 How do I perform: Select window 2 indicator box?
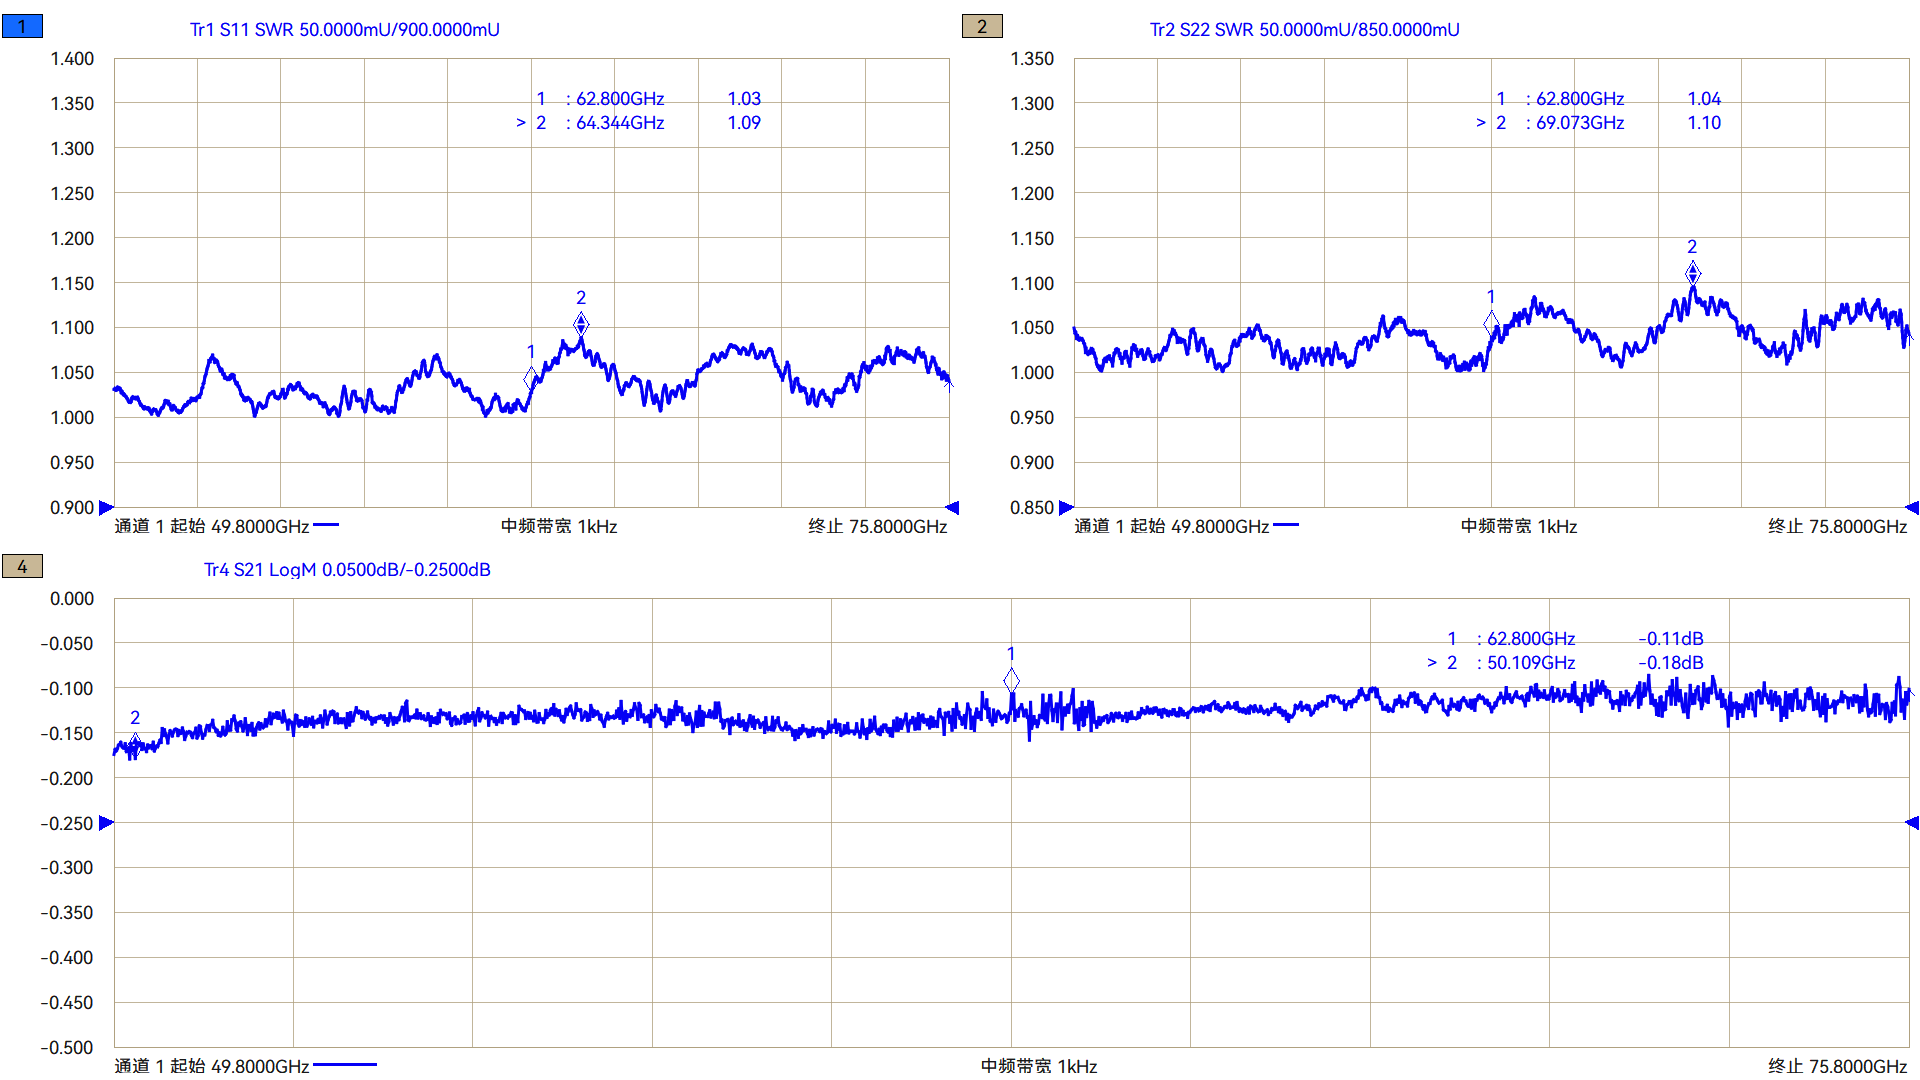(x=981, y=27)
